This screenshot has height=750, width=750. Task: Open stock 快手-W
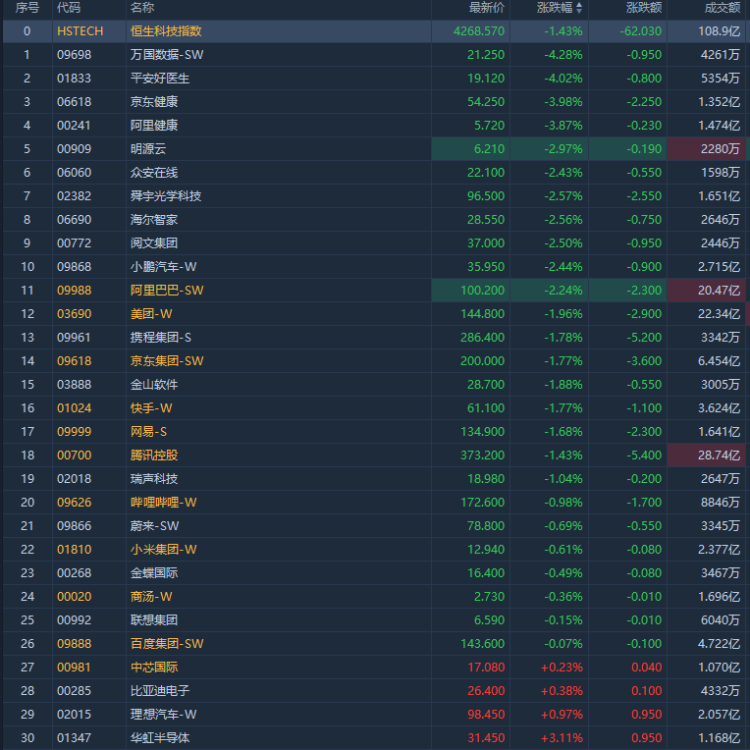(151, 408)
